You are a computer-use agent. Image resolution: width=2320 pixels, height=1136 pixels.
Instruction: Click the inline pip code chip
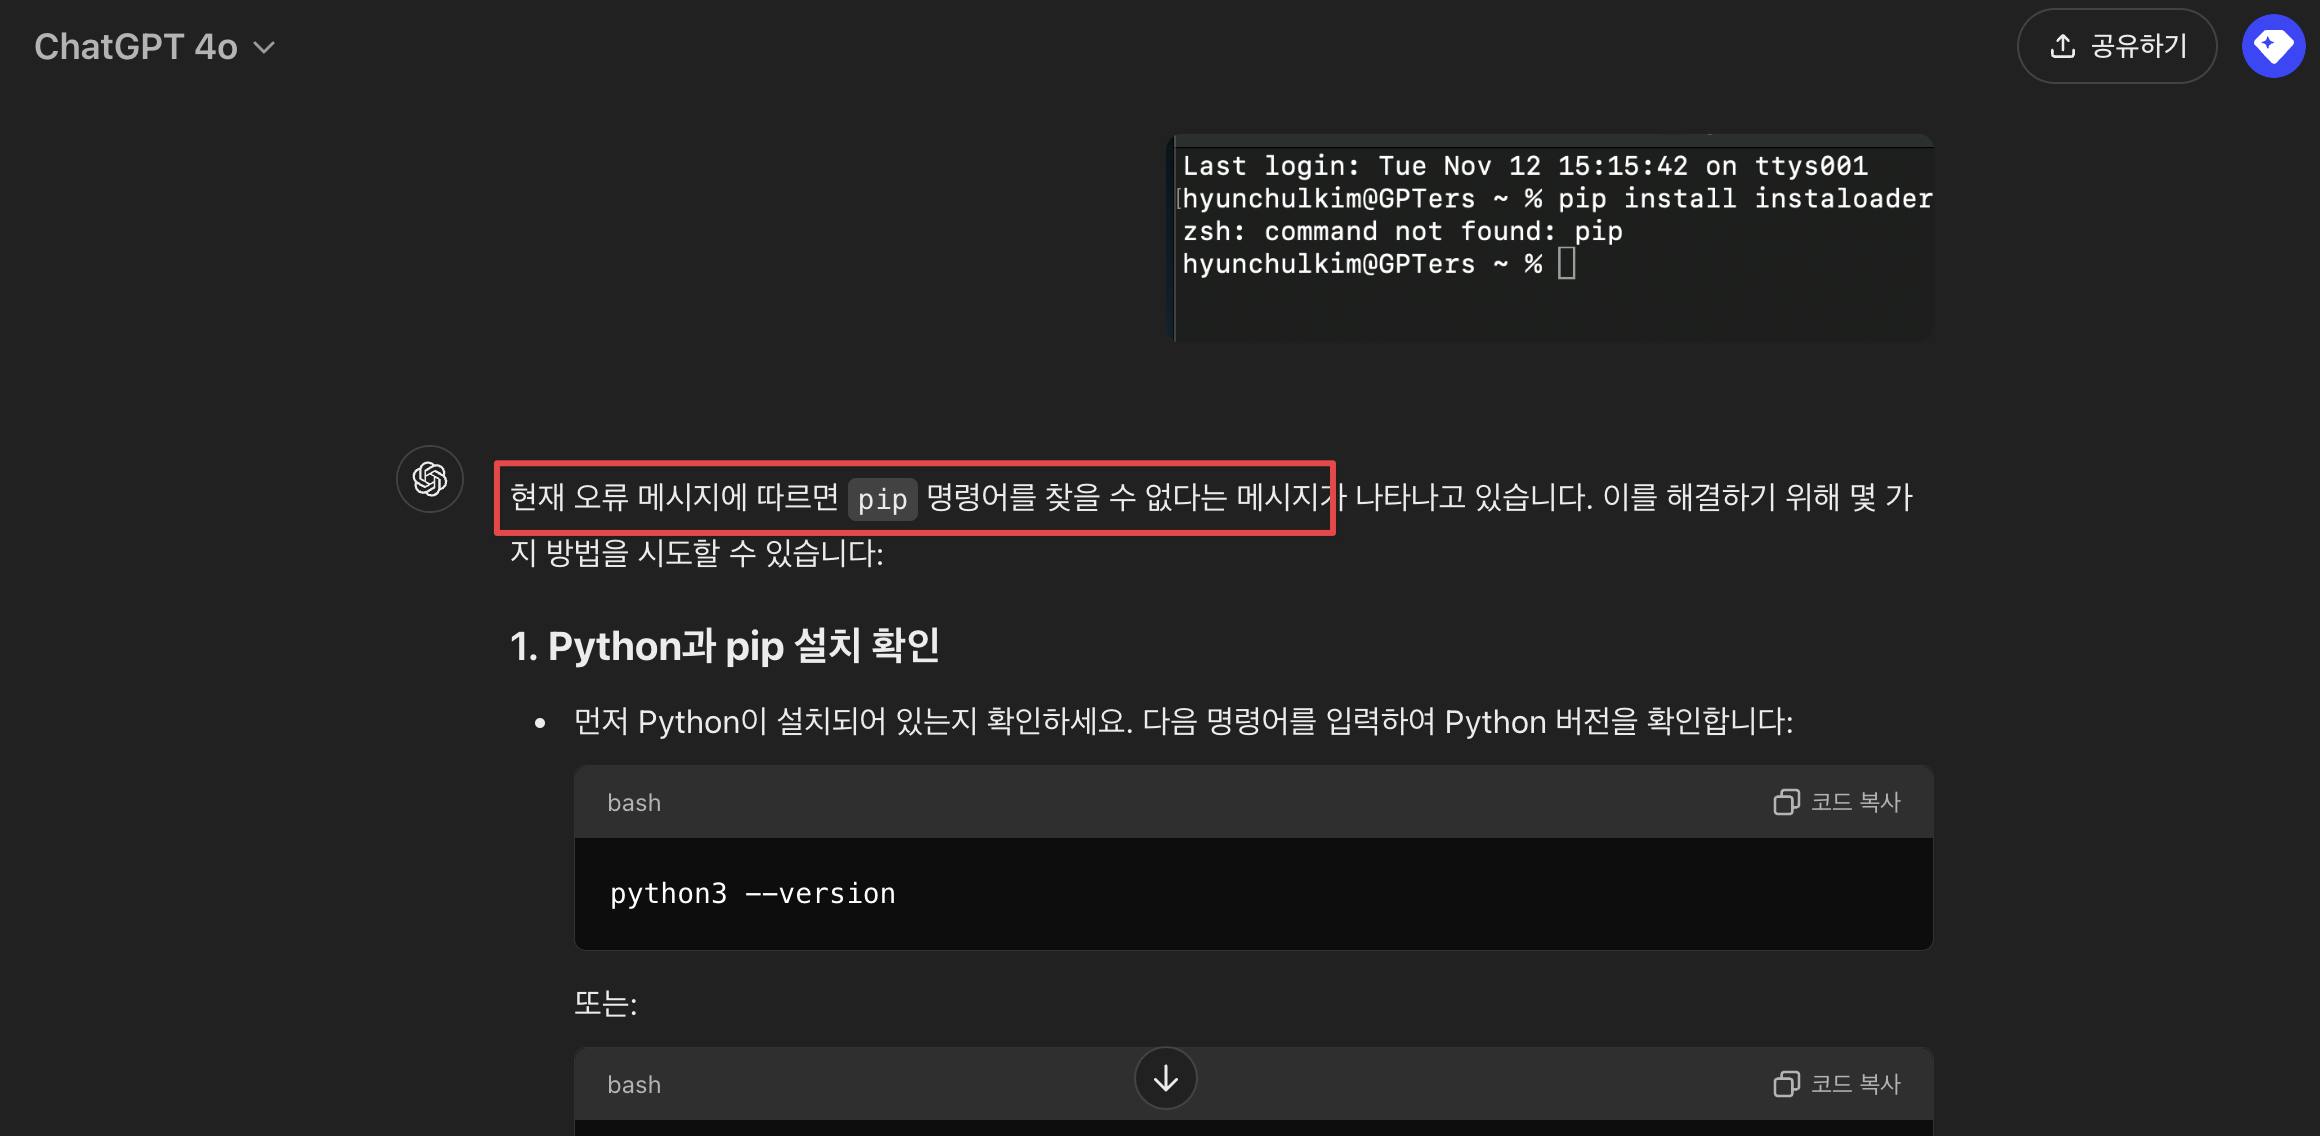pos(882,499)
